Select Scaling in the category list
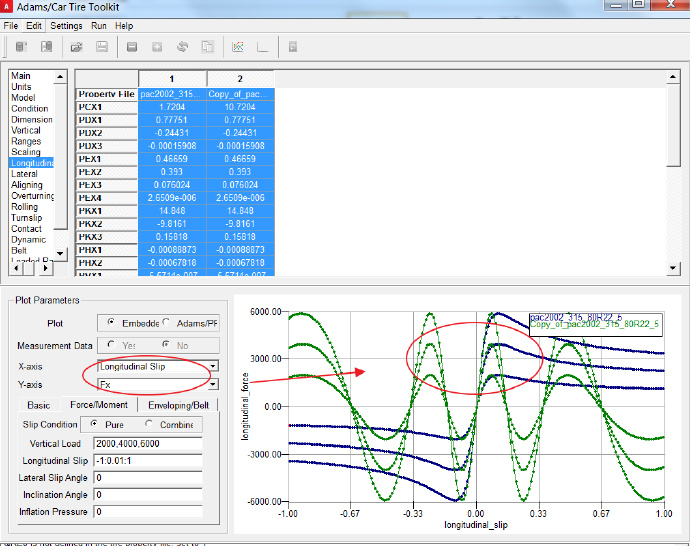 (x=26, y=152)
